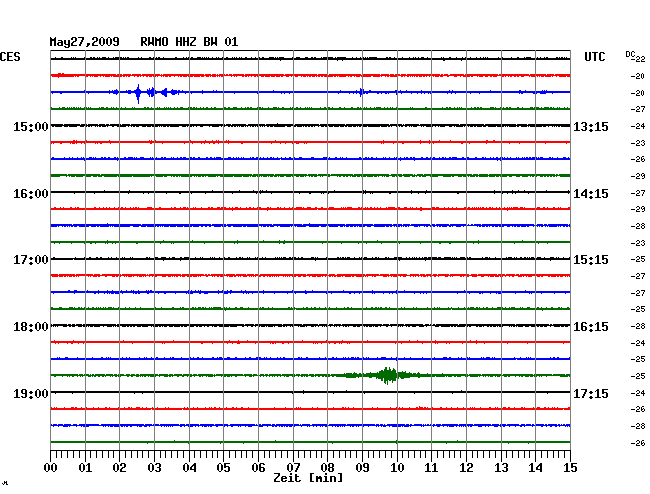
Task: Click the DC column header at top right
Action: click(x=630, y=54)
